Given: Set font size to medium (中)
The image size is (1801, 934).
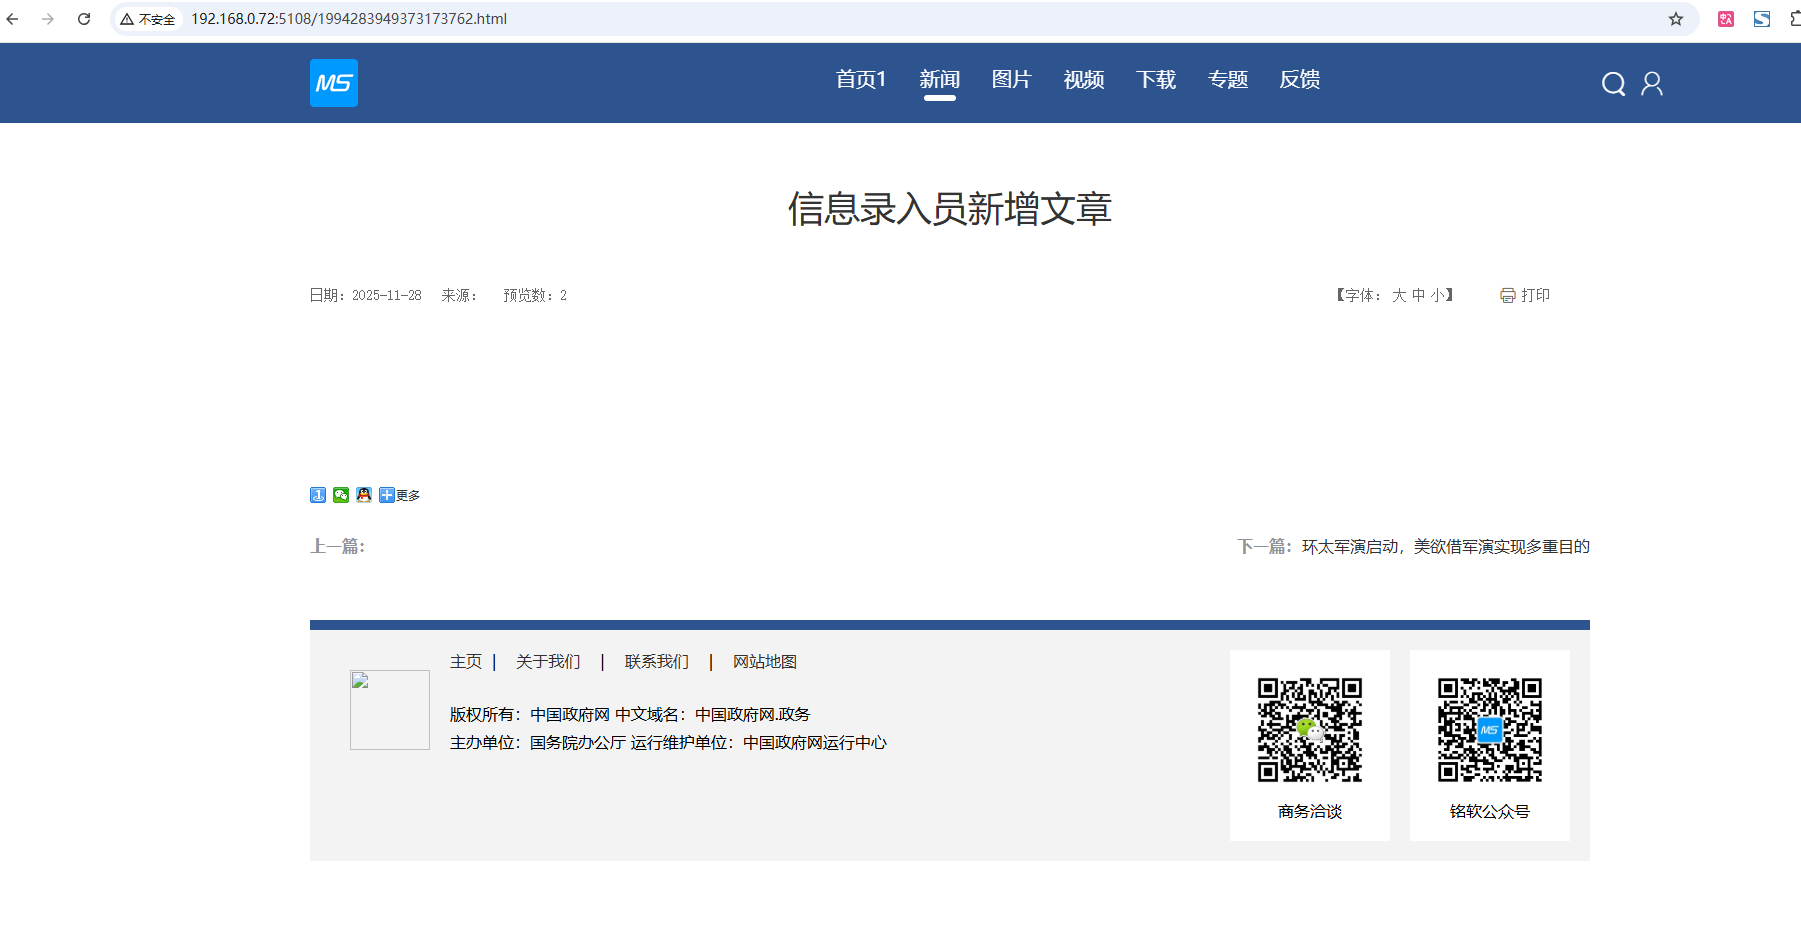Looking at the screenshot, I should 1418,295.
